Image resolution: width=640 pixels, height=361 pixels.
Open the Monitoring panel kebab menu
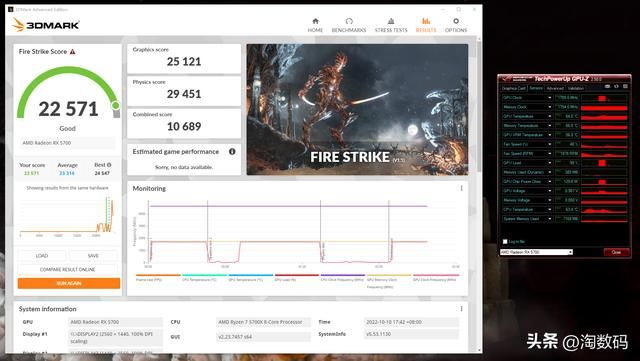(461, 188)
